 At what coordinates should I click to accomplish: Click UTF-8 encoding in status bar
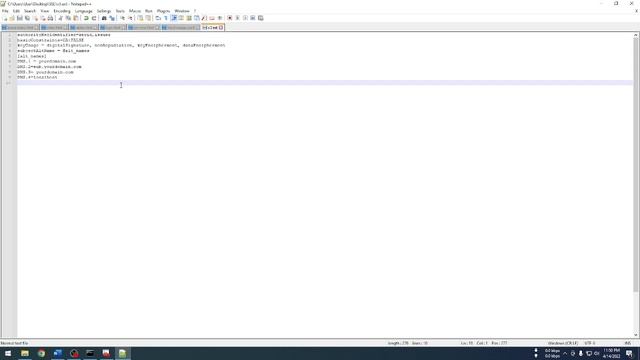pyautogui.click(x=590, y=343)
